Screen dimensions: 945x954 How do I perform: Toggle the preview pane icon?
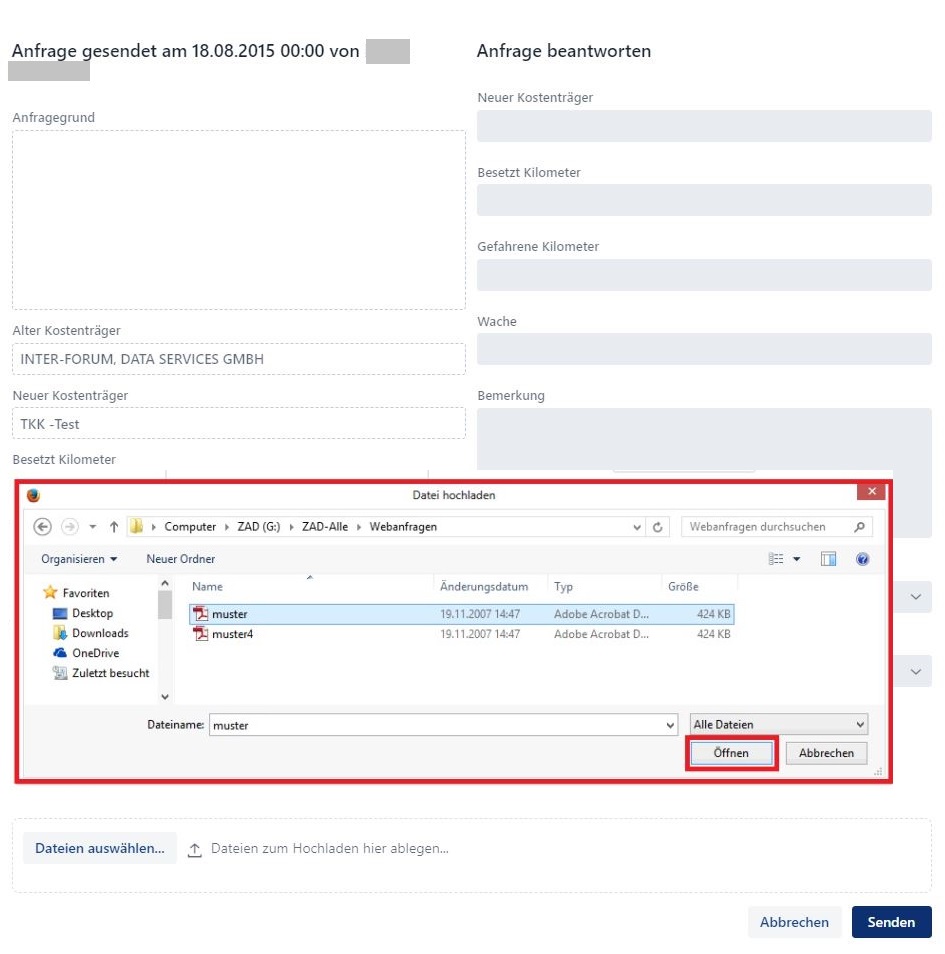[x=828, y=559]
